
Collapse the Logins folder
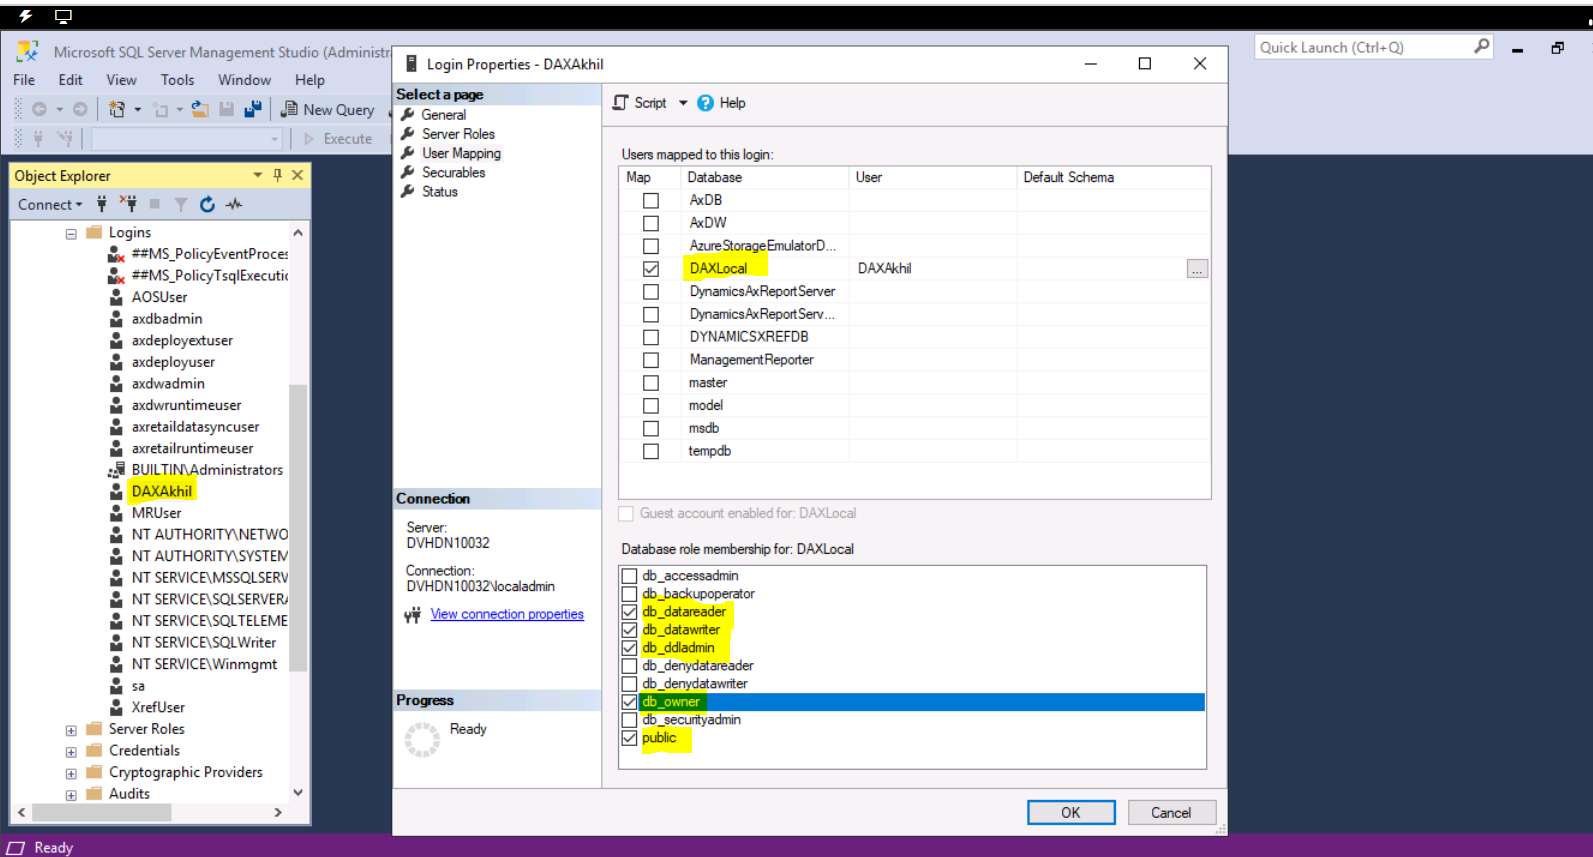(71, 233)
